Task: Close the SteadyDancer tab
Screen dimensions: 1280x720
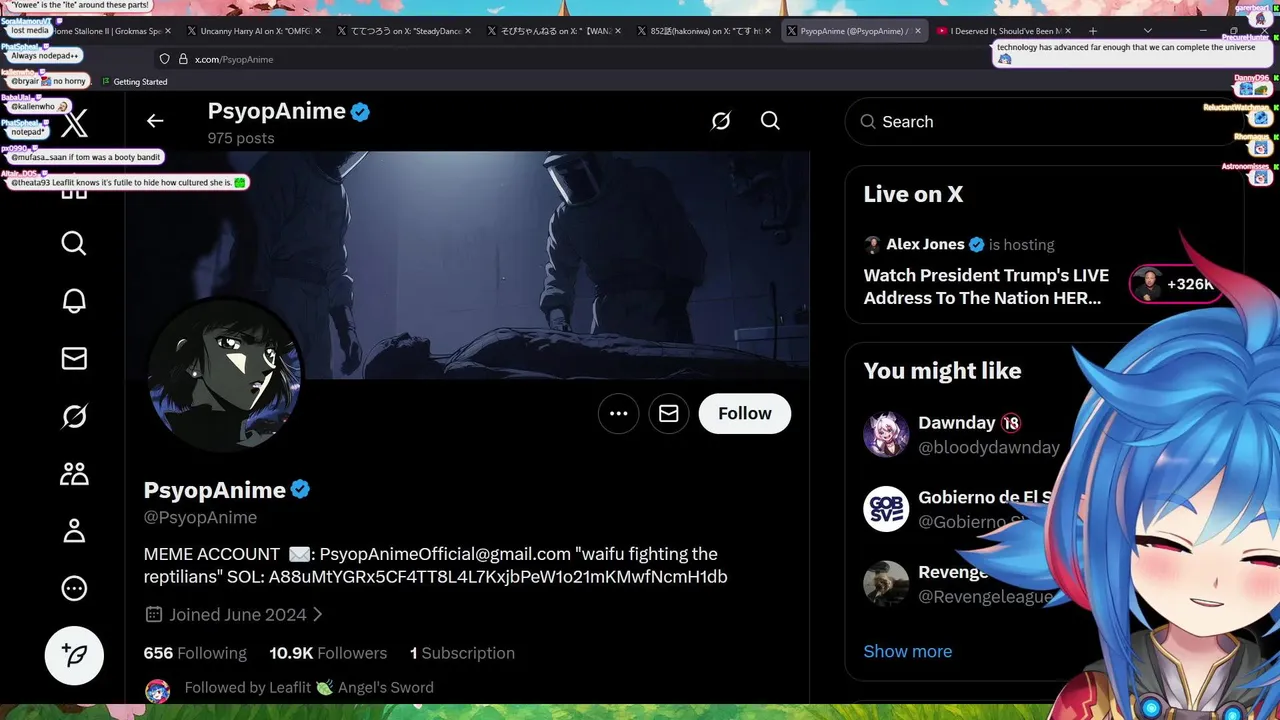Action: 468,31
